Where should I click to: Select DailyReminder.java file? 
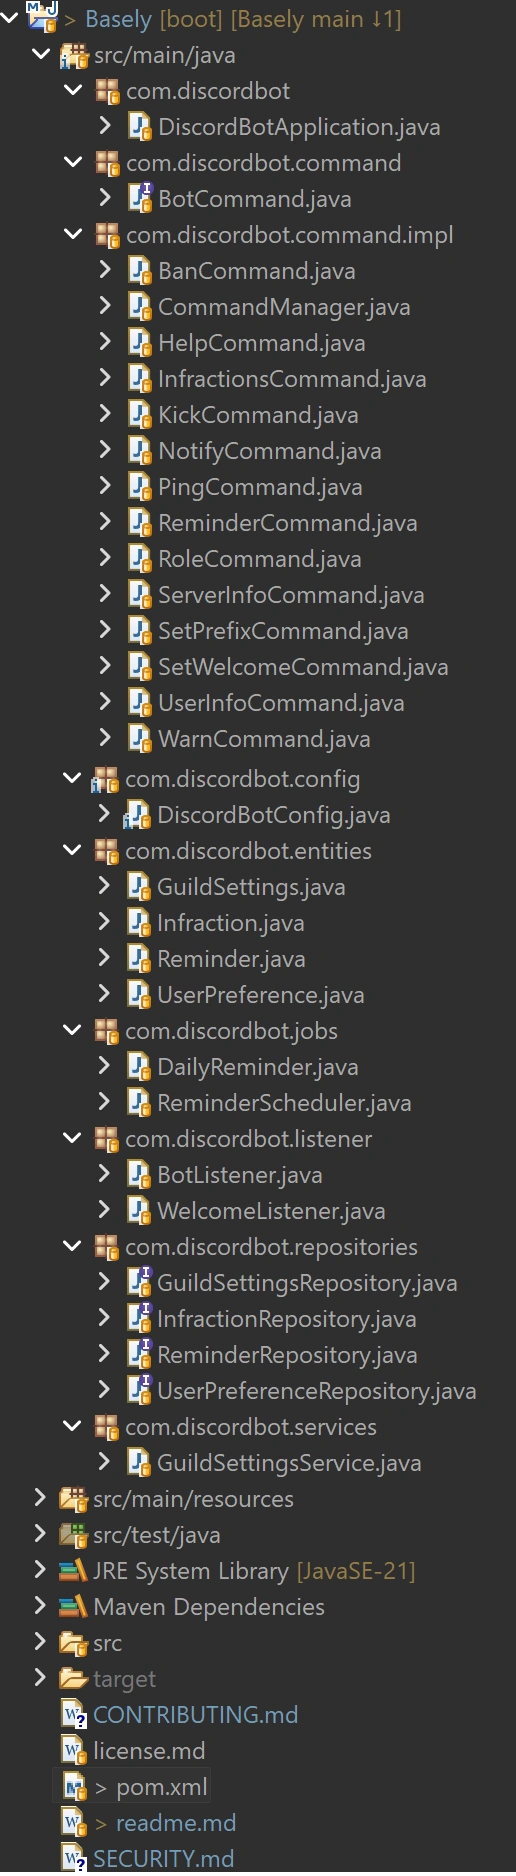pyautogui.click(x=258, y=1067)
